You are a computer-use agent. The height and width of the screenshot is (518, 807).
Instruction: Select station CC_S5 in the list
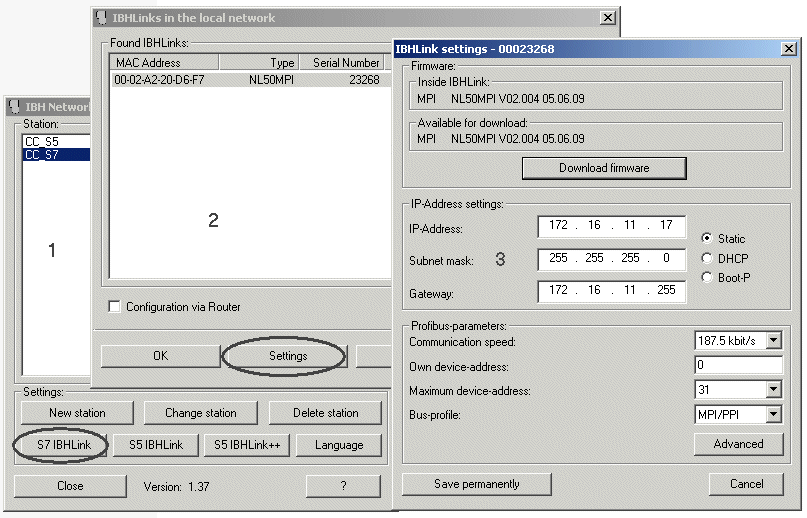(57, 142)
